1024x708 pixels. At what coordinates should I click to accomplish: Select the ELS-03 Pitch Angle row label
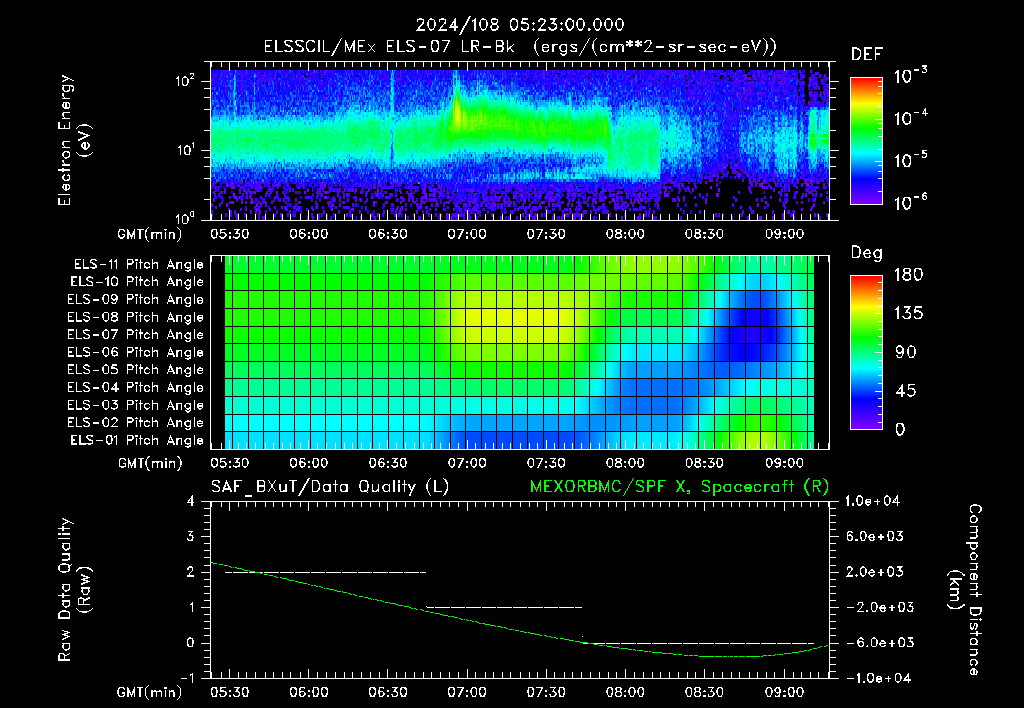click(136, 405)
